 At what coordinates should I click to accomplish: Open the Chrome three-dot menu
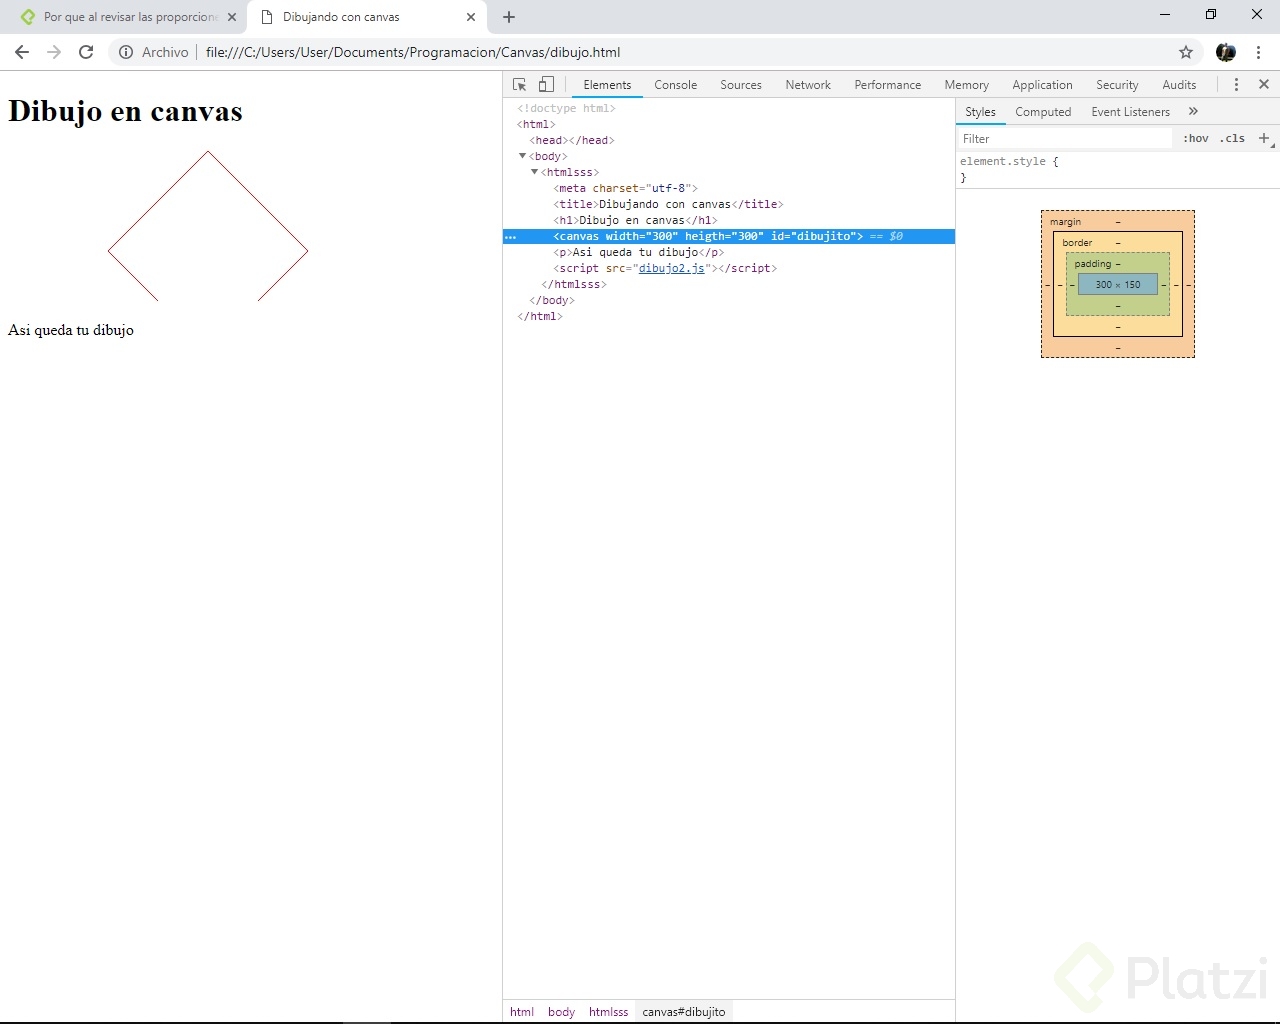[1258, 52]
